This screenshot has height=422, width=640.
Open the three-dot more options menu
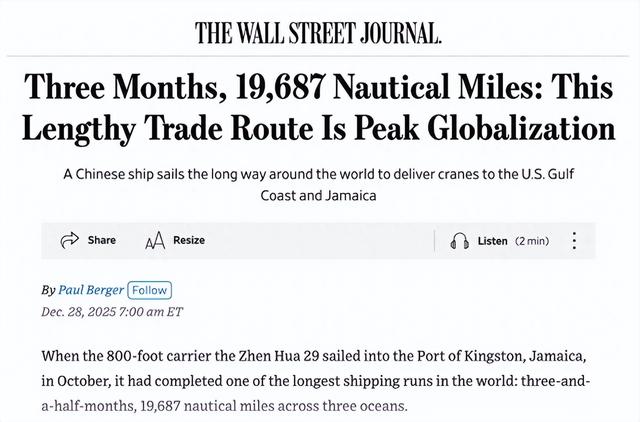coord(574,241)
